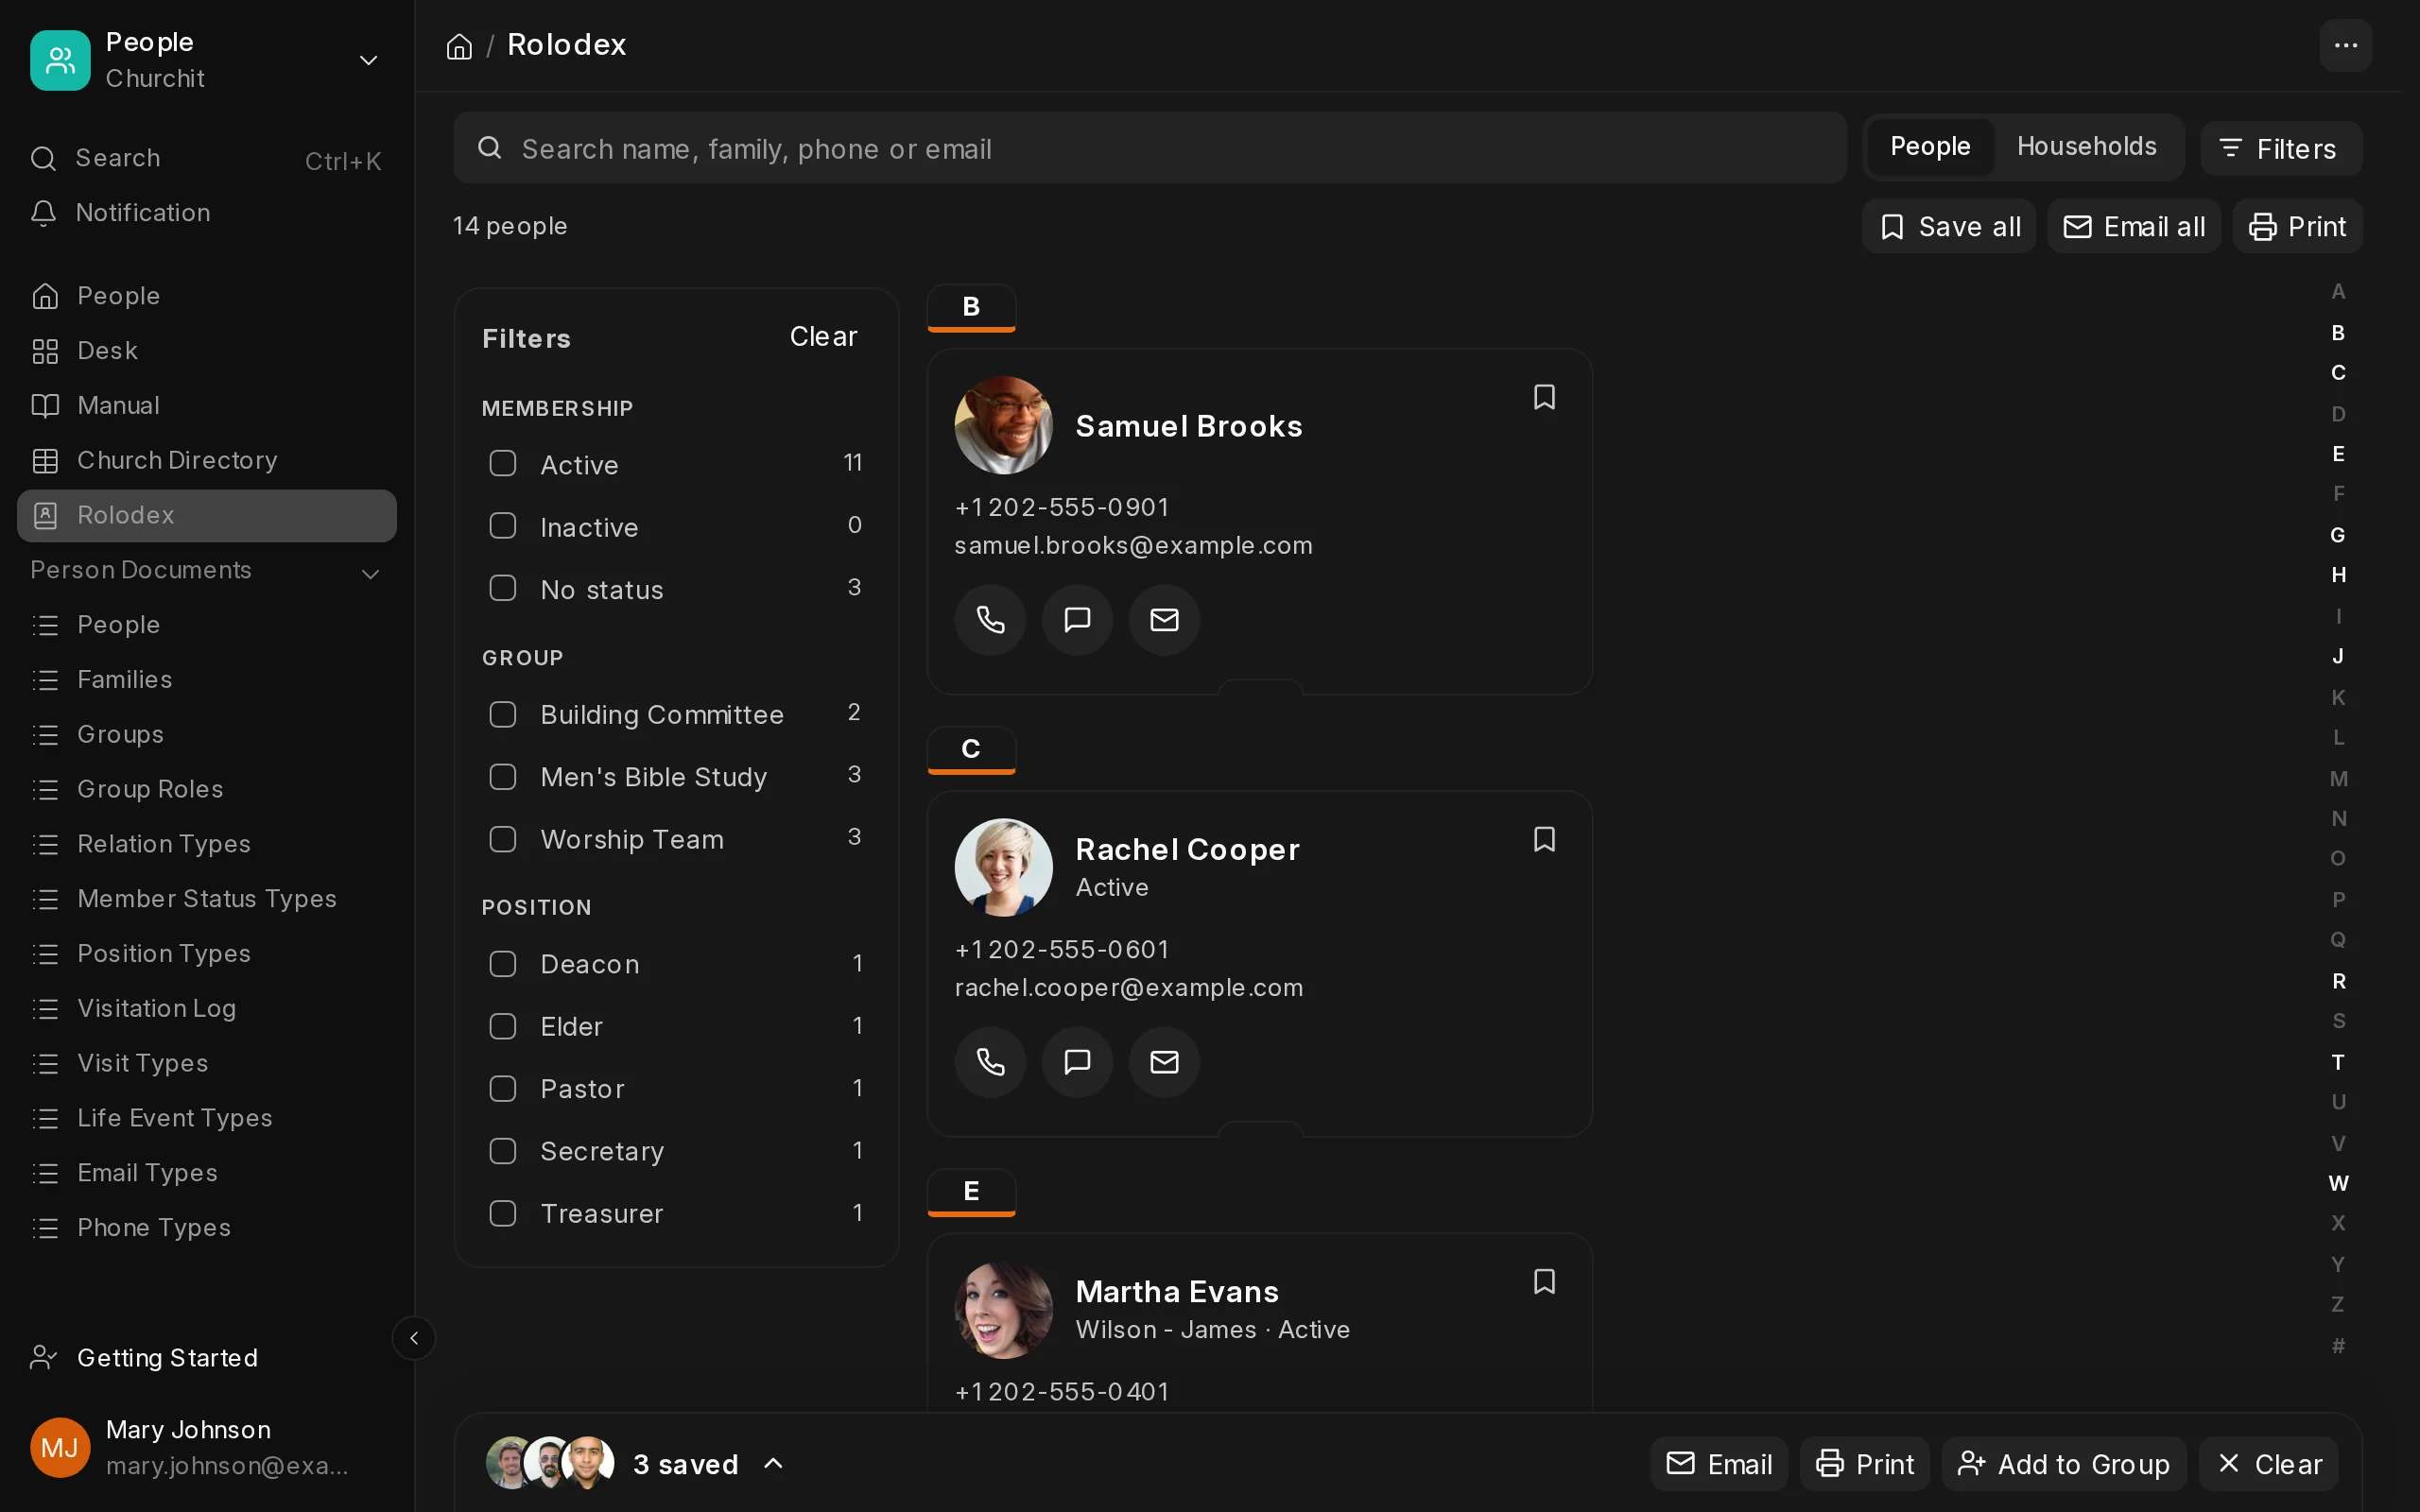Switch to the Households tab
Viewport: 2420px width, 1512px height.
point(2086,147)
